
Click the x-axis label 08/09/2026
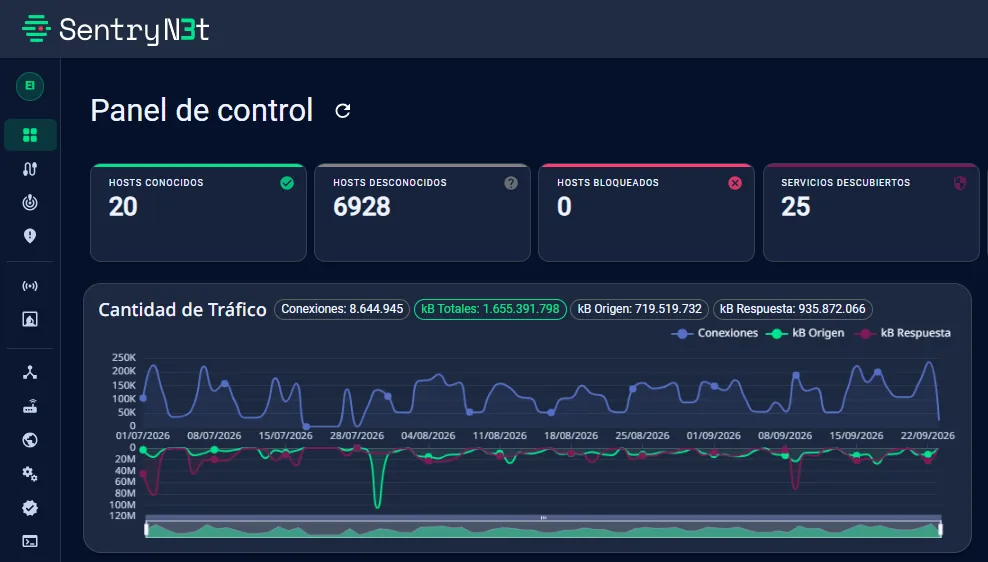[784, 436]
